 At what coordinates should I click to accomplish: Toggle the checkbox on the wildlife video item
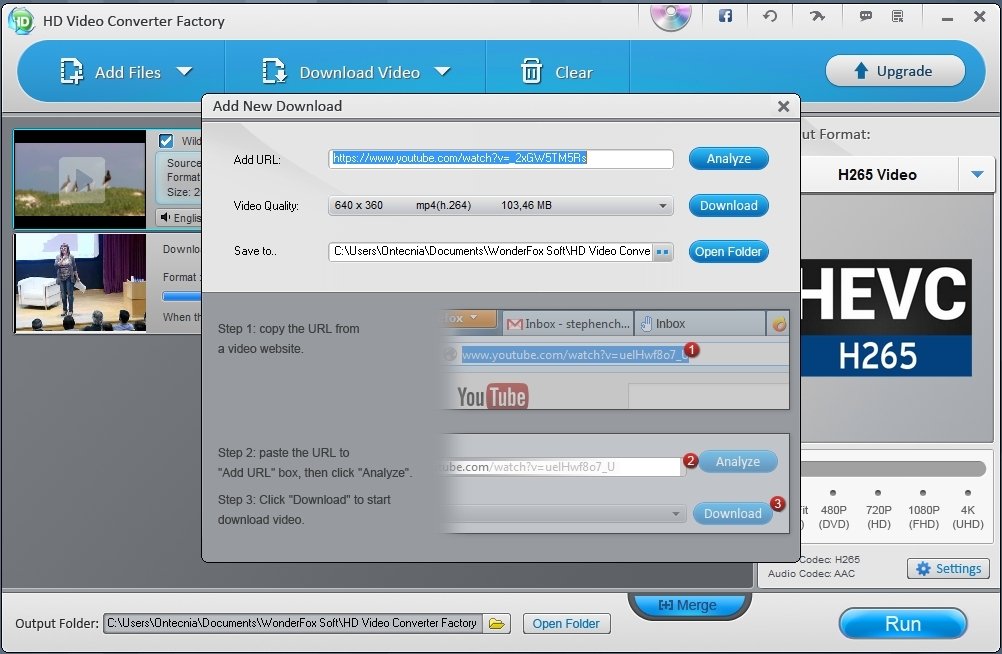click(x=166, y=141)
